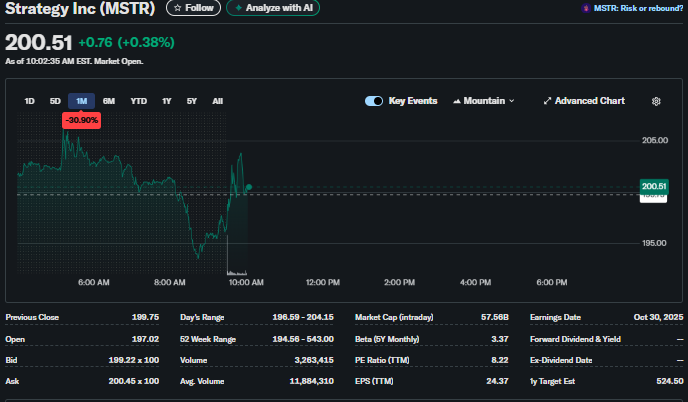Image resolution: width=688 pixels, height=402 pixels.
Task: Switch chart to 5Y range
Action: 191,101
